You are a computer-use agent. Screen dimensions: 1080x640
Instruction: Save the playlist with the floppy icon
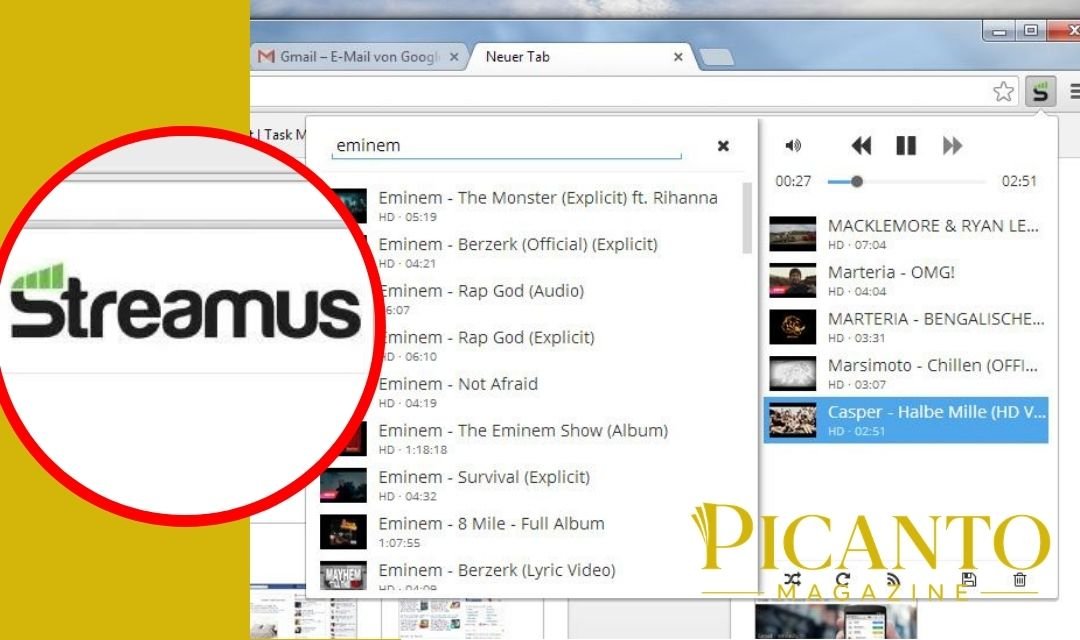pyautogui.click(x=969, y=579)
